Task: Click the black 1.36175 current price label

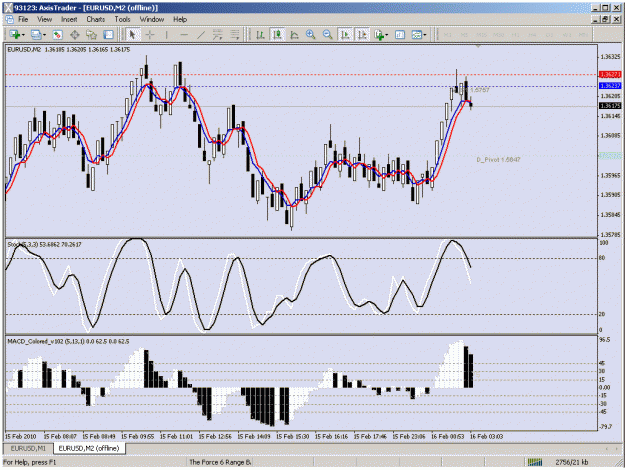Action: pyautogui.click(x=610, y=106)
